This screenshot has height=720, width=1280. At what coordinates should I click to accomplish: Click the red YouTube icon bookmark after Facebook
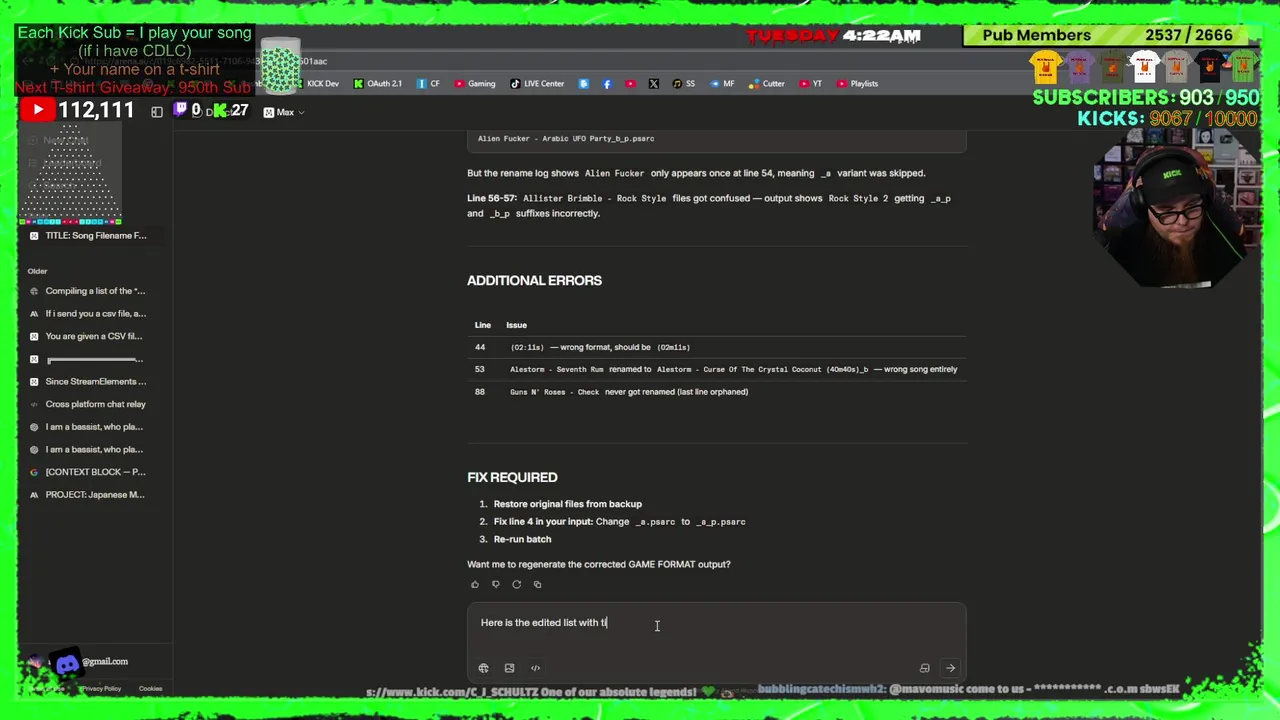point(630,84)
